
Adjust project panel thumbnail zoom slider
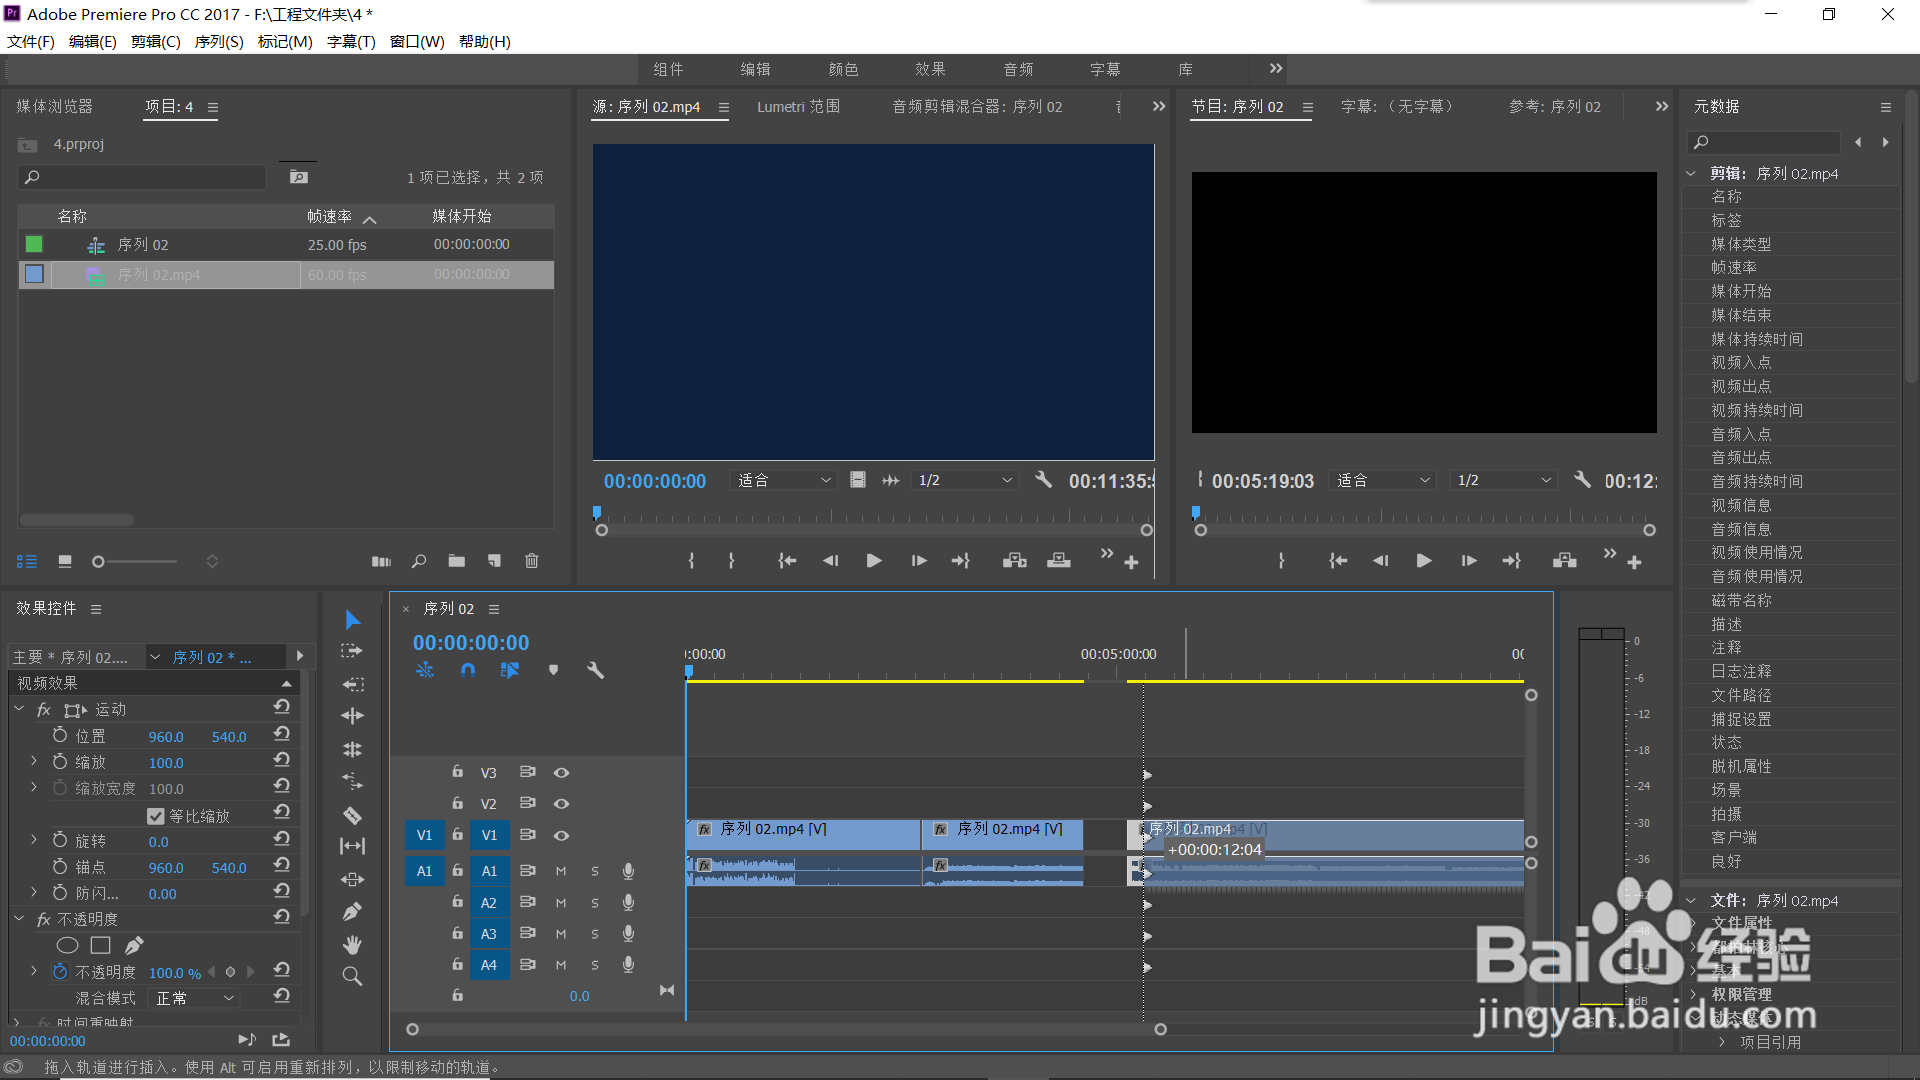(135, 562)
